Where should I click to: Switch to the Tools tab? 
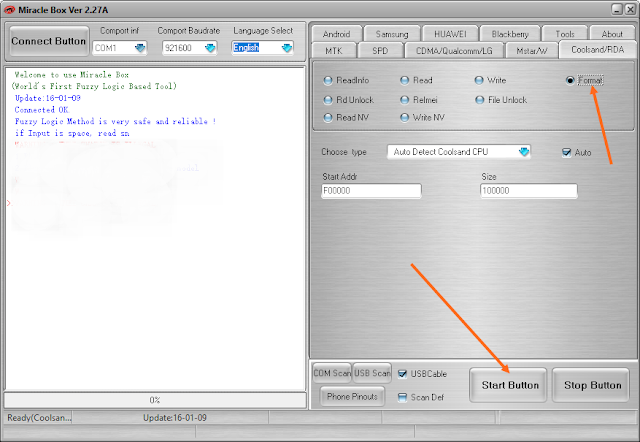[x=565, y=34]
